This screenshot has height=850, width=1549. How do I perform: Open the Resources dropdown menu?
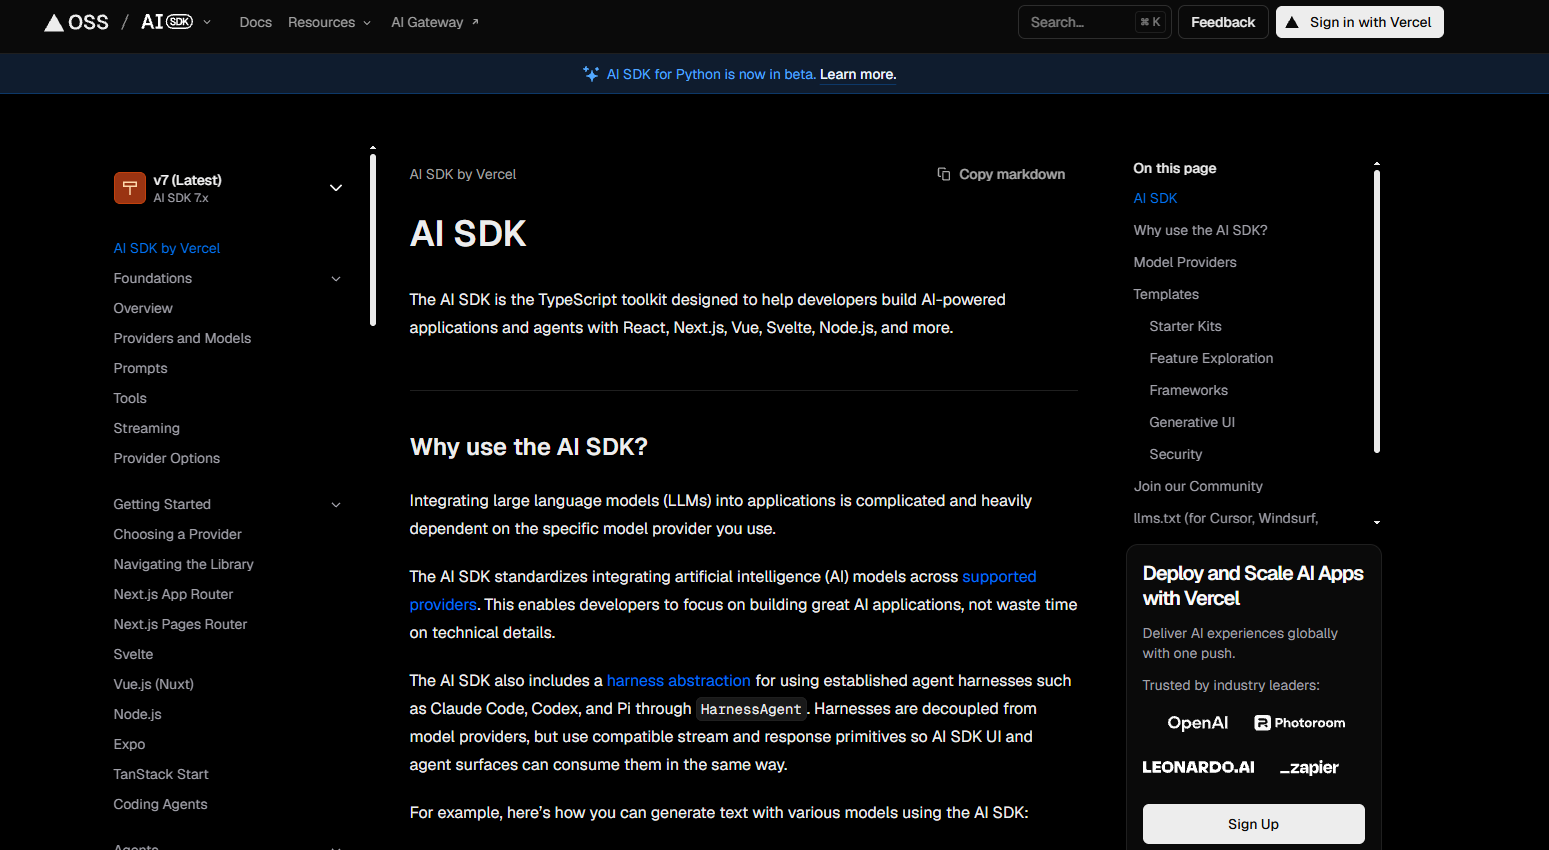(329, 22)
